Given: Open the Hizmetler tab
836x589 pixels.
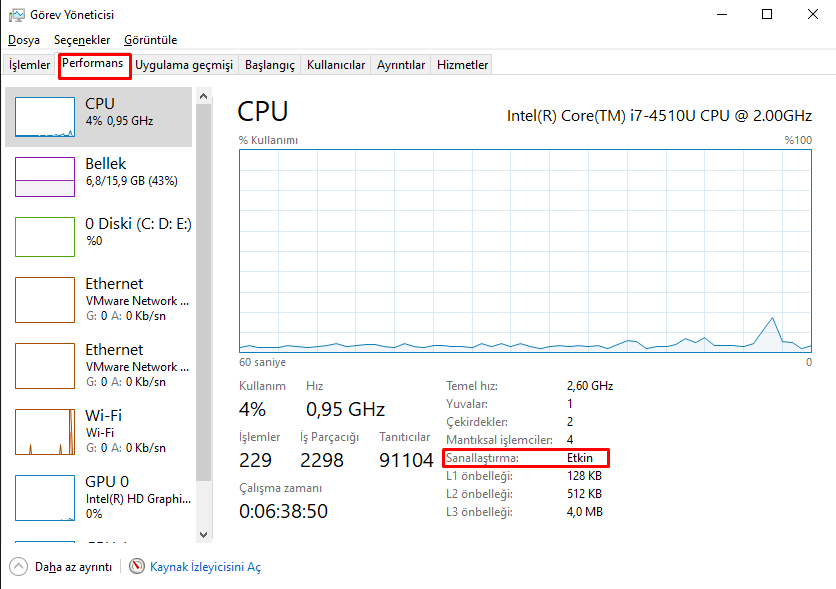Looking at the screenshot, I should (x=462, y=65).
